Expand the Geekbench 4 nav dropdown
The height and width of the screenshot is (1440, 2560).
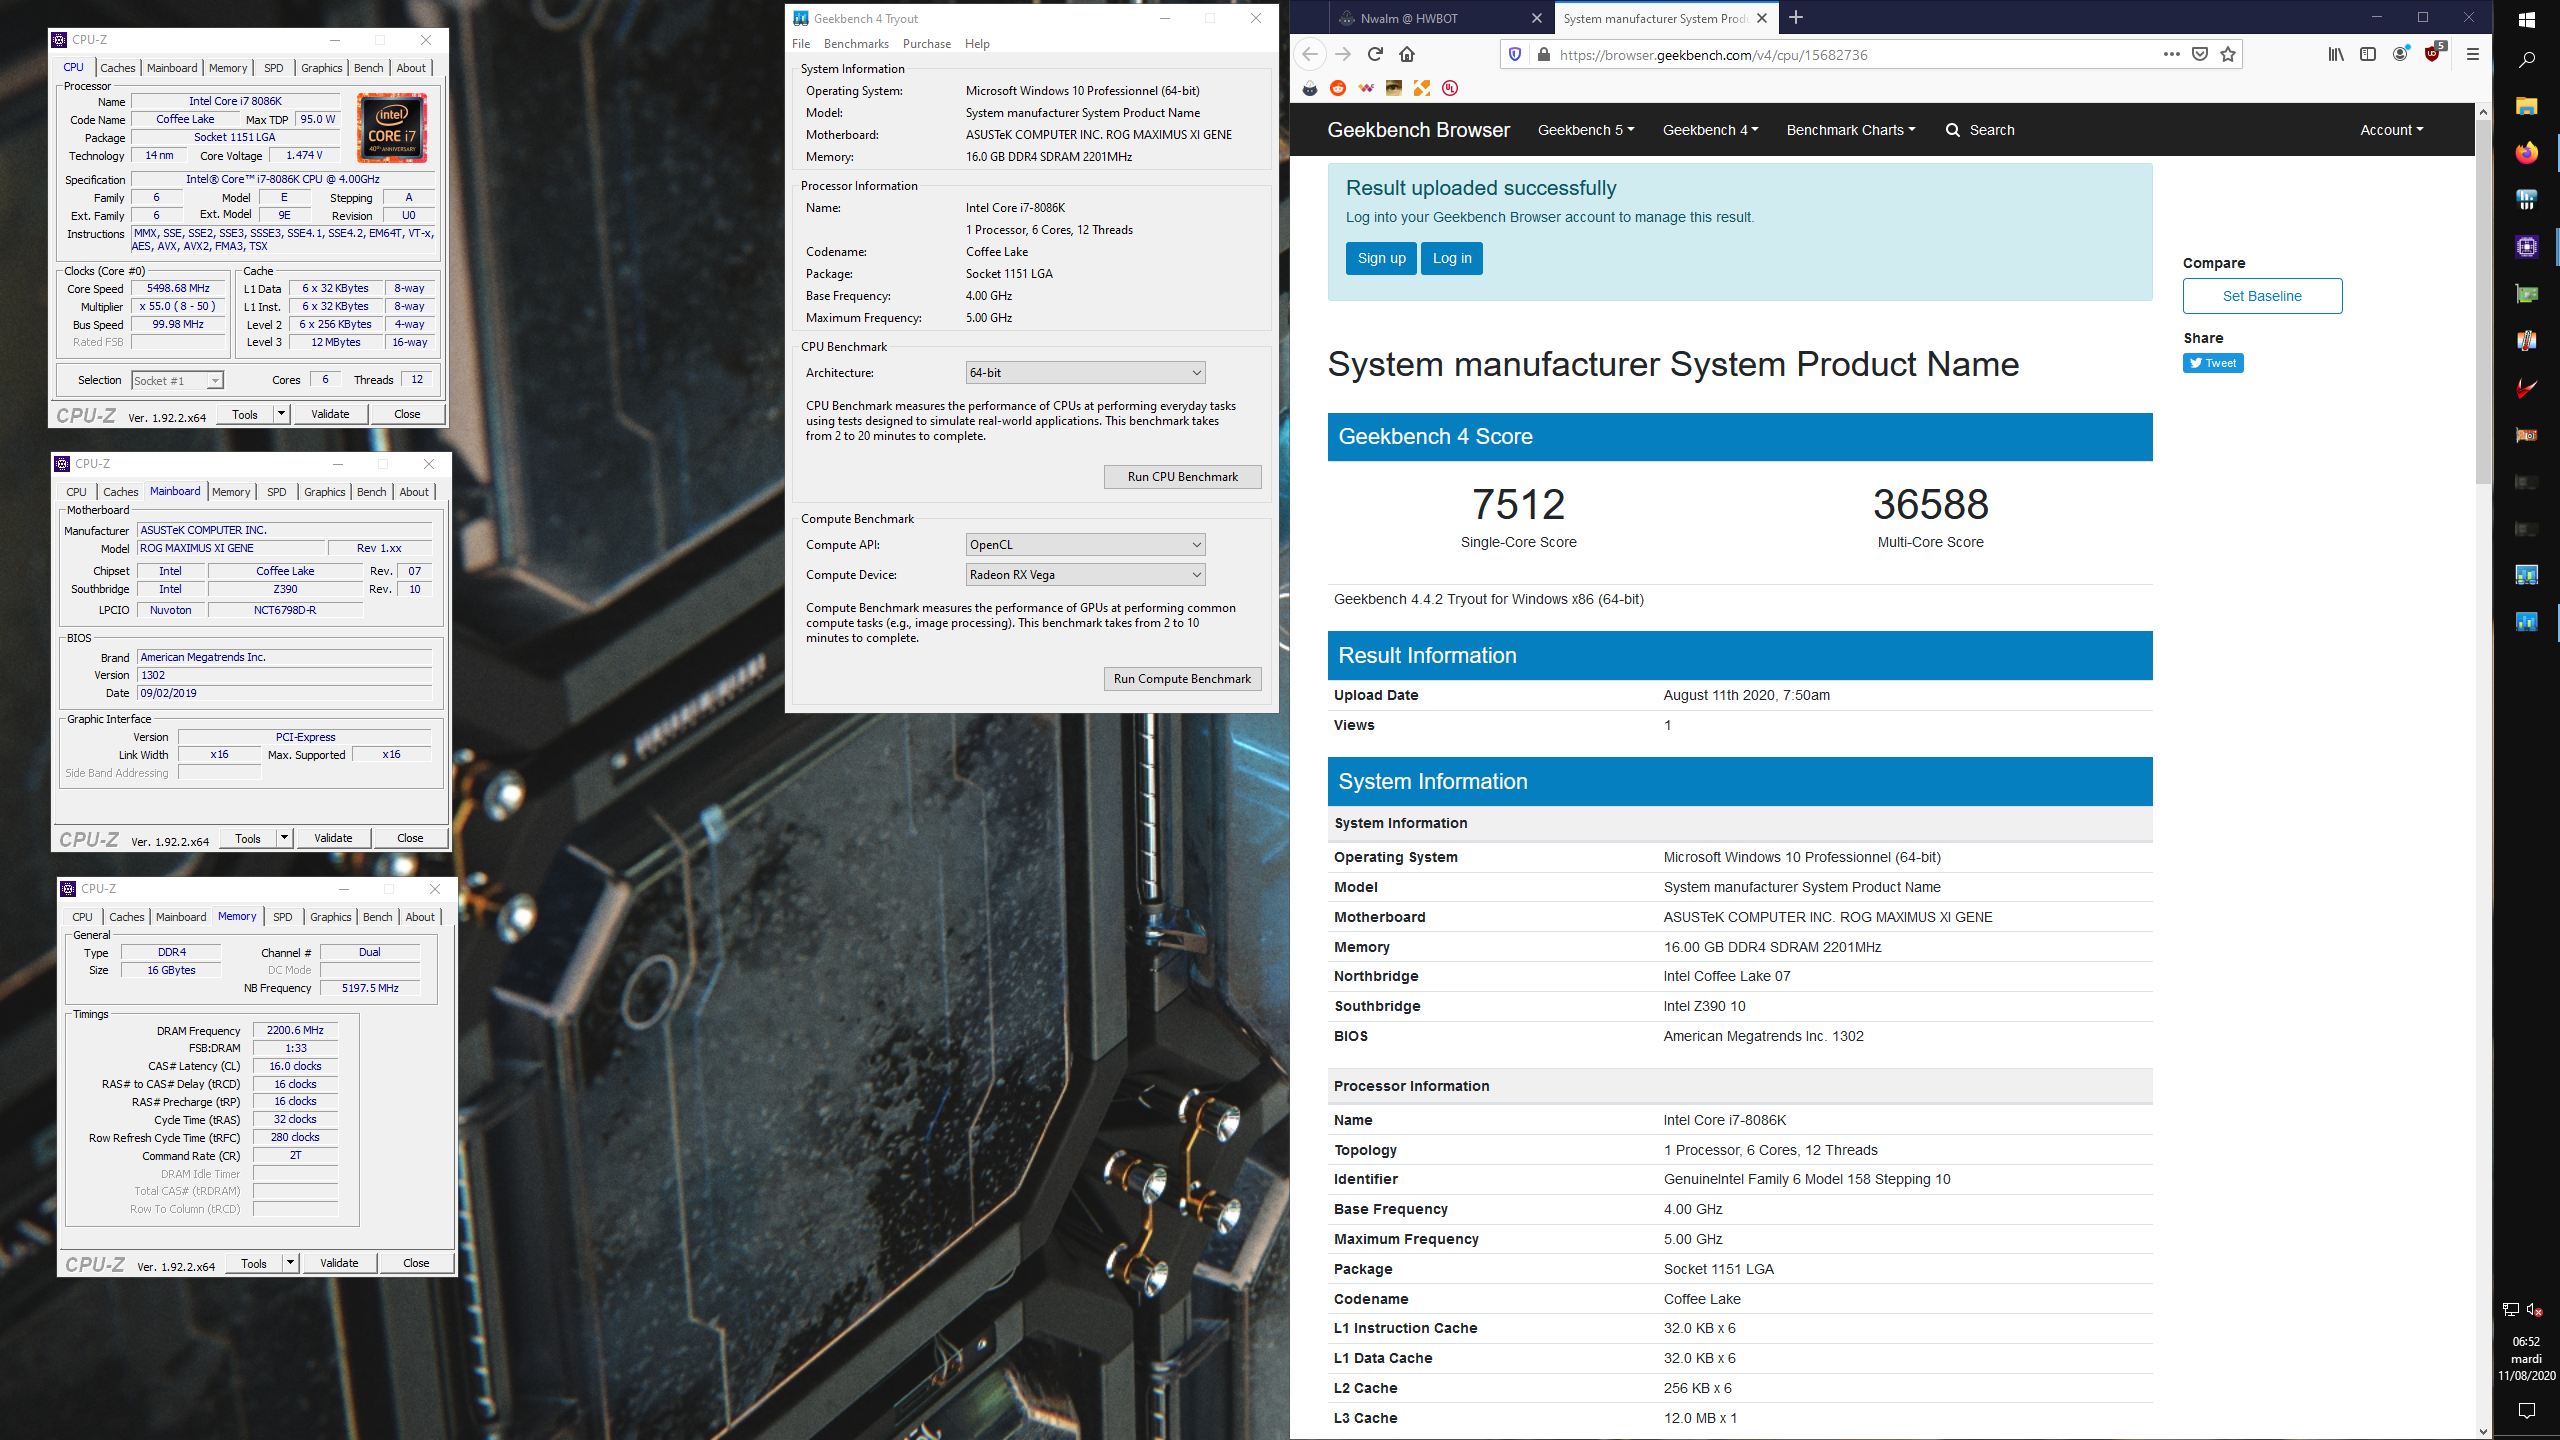pyautogui.click(x=1711, y=130)
